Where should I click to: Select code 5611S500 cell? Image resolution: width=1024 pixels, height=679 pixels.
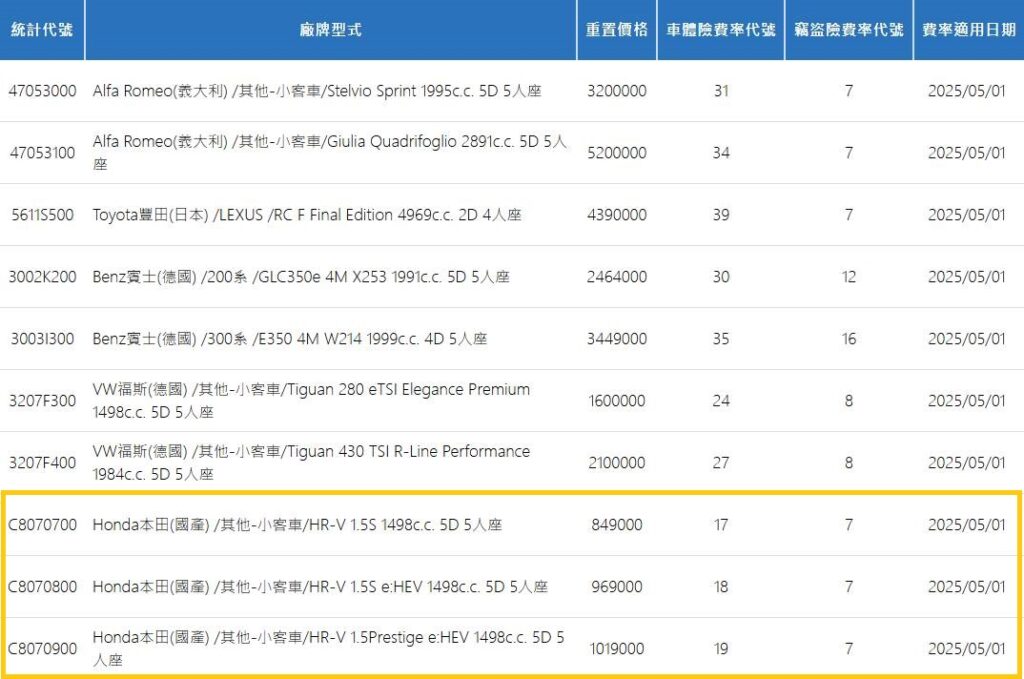click(42, 215)
